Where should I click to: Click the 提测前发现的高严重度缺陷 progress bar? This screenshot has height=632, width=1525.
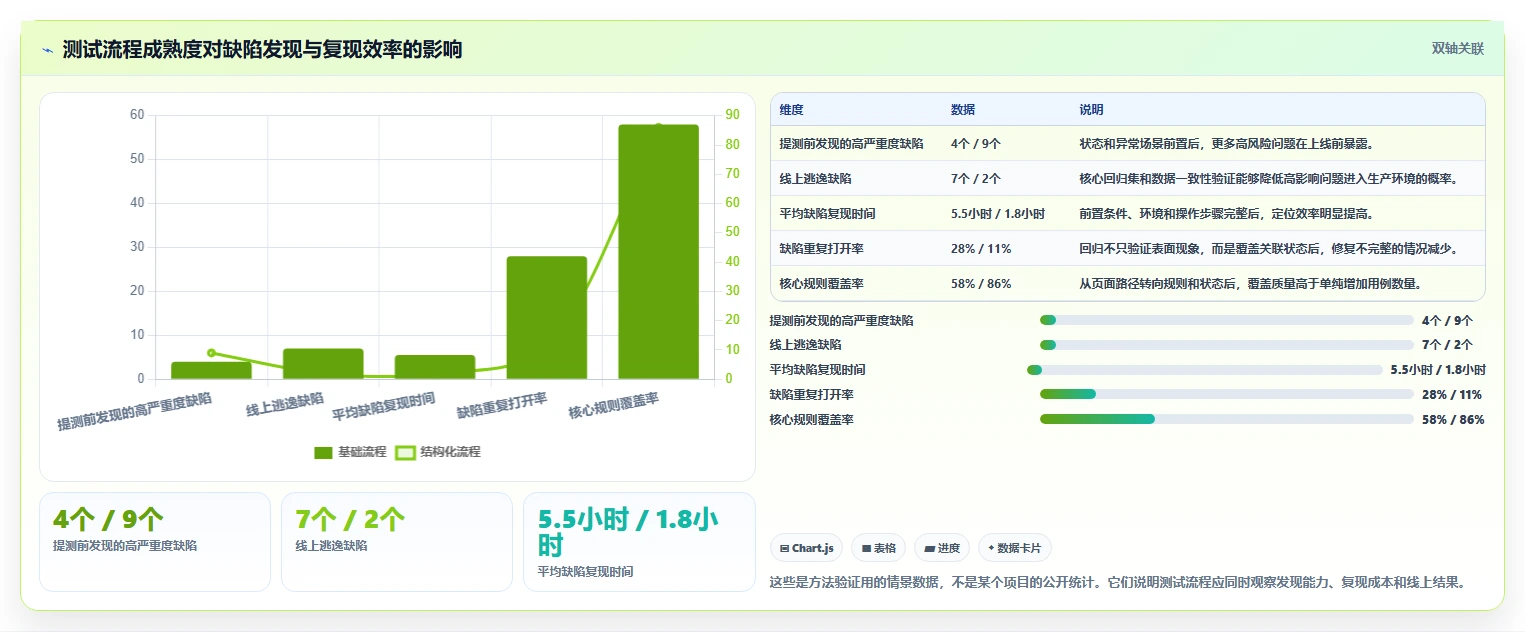[1227, 320]
